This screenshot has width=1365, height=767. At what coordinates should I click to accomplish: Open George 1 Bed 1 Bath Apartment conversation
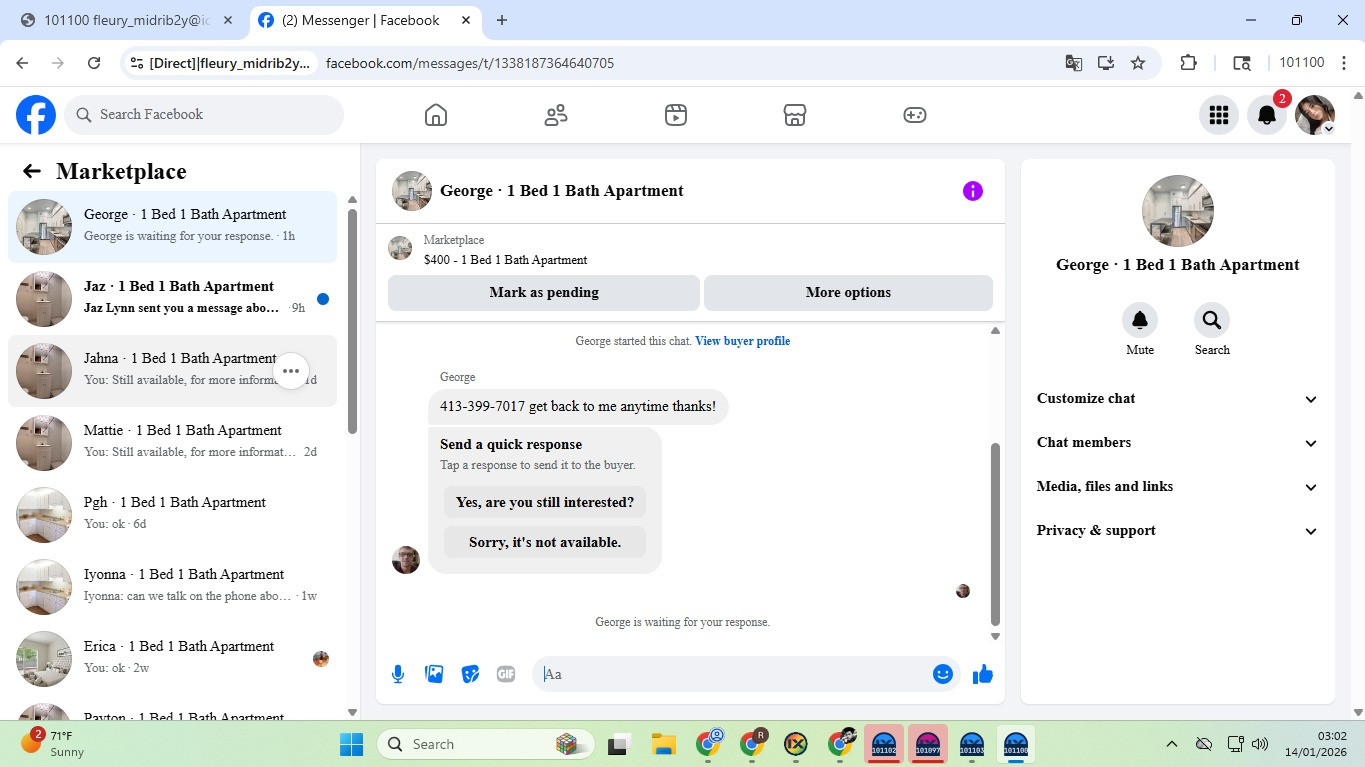coord(172,227)
